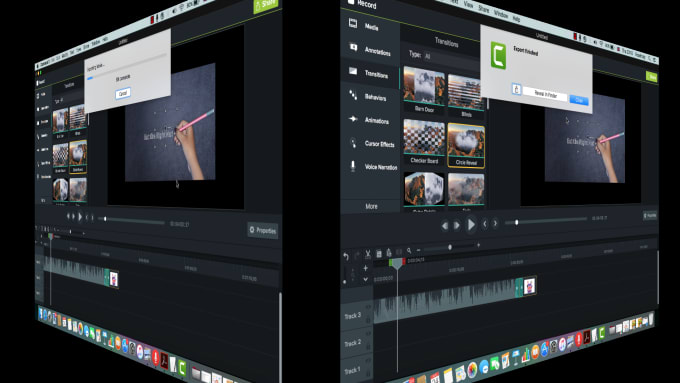Select image clip on left window timeline

pos(114,278)
